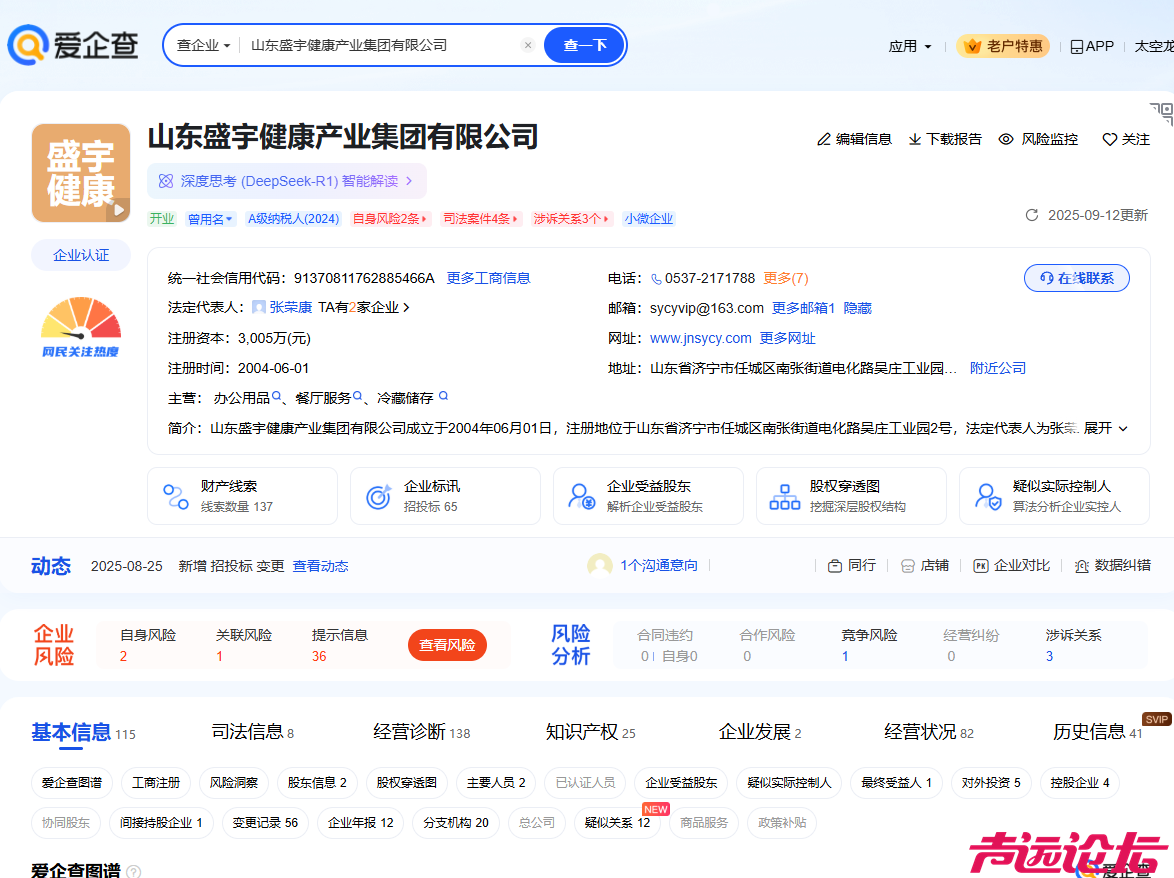The height and width of the screenshot is (878, 1174).
Task: Click the 编辑信息 pencil icon
Action: pos(824,139)
